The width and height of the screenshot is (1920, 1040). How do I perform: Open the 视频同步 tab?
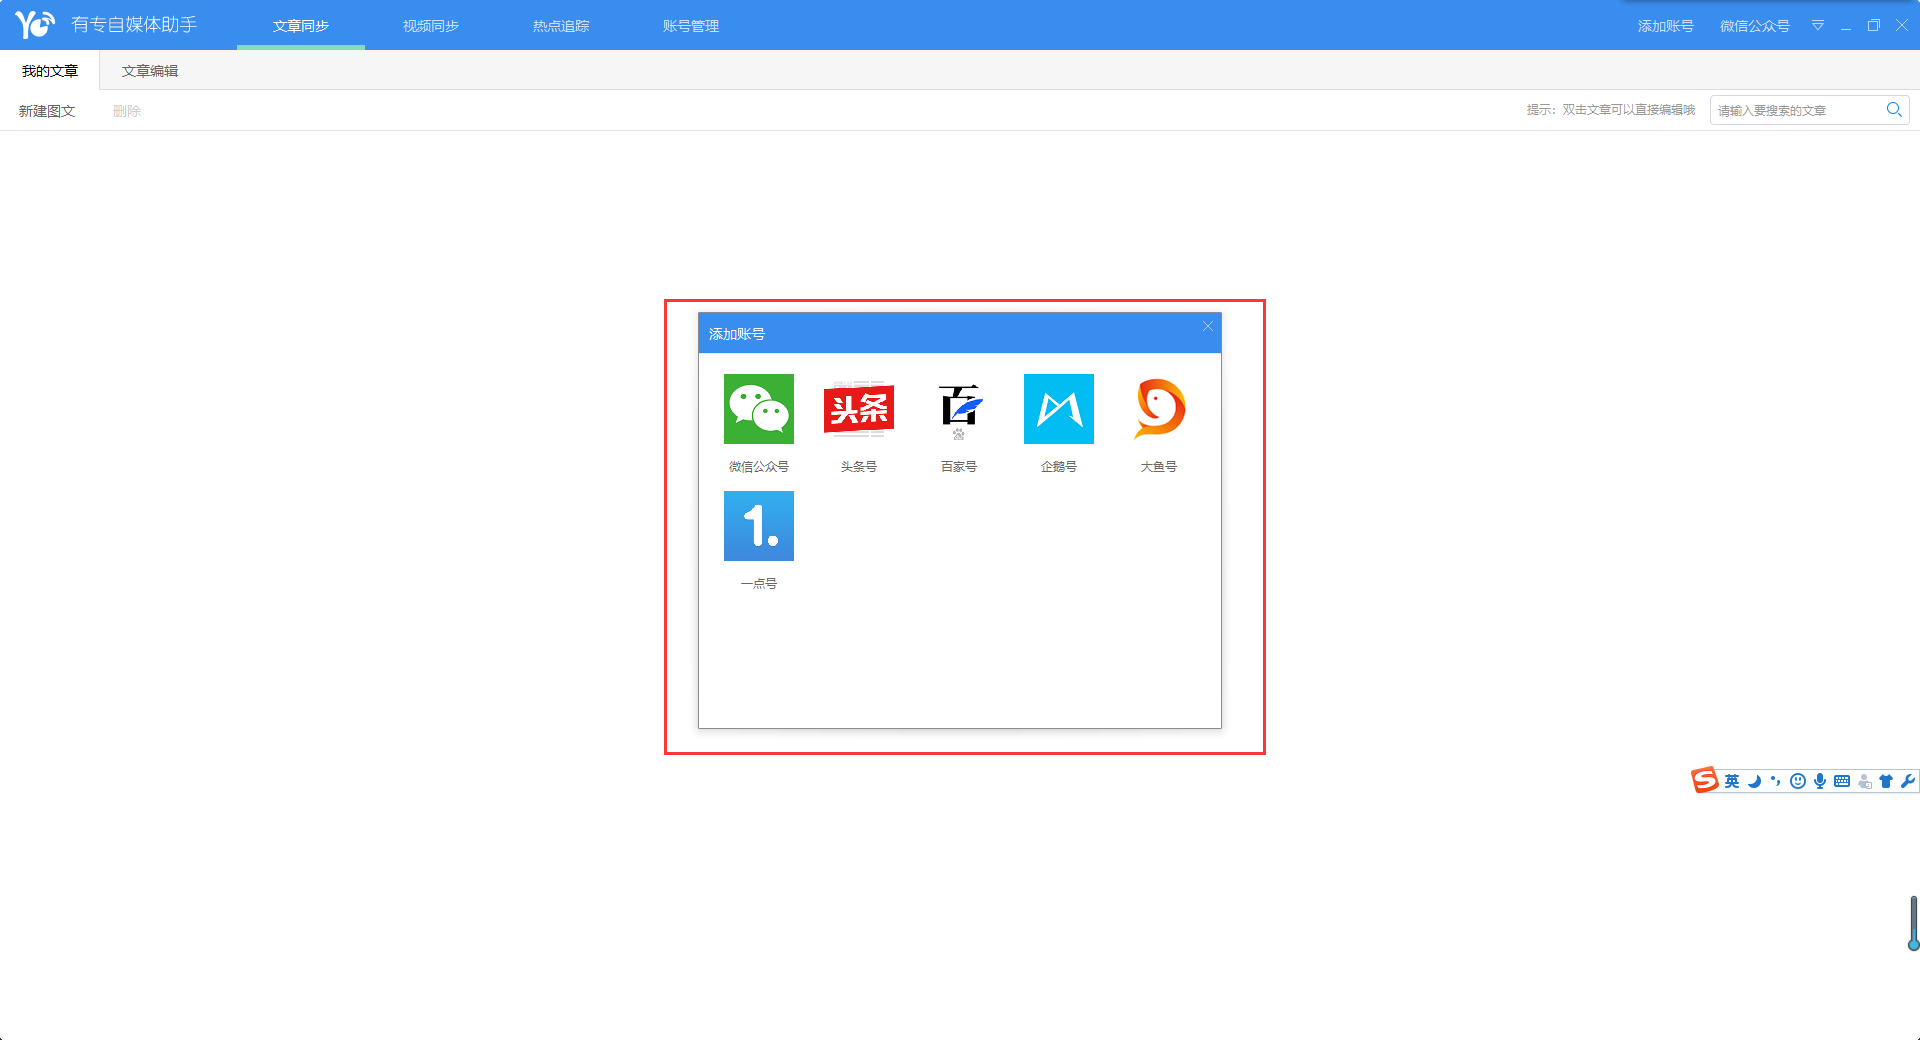[431, 26]
